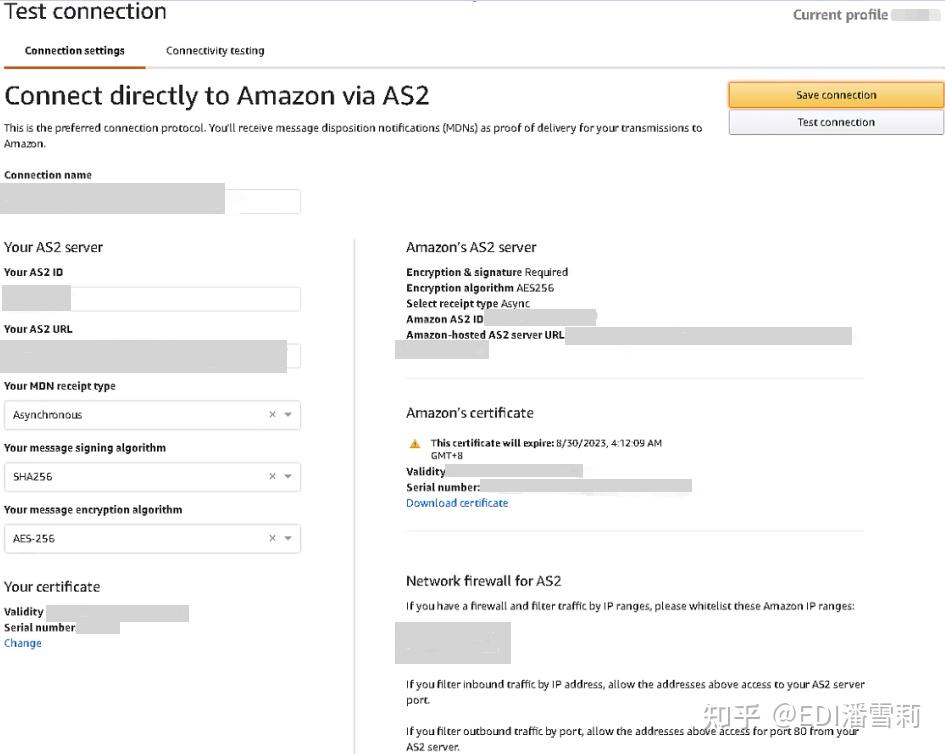Viewport: 945px width, 754px height.
Task: Click the Change link under Your certificate
Action: (22, 643)
